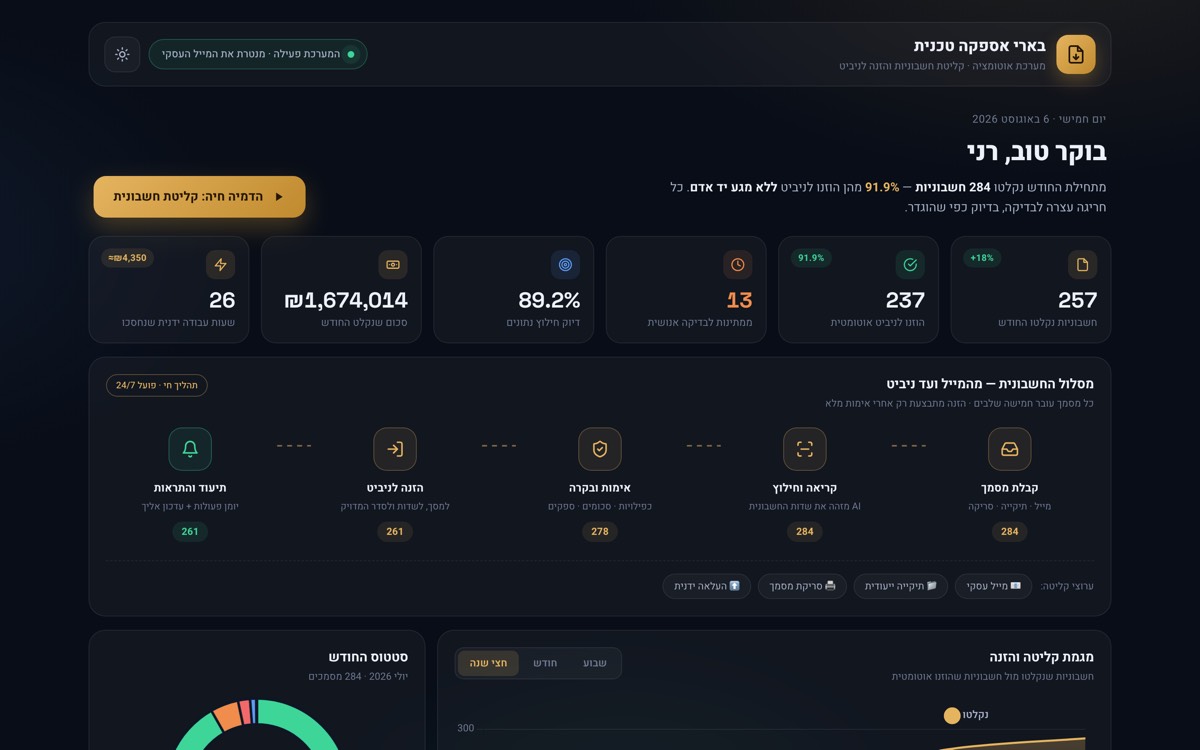
Task: Select the שבוע tab in the trend chart
Action: coord(595,663)
